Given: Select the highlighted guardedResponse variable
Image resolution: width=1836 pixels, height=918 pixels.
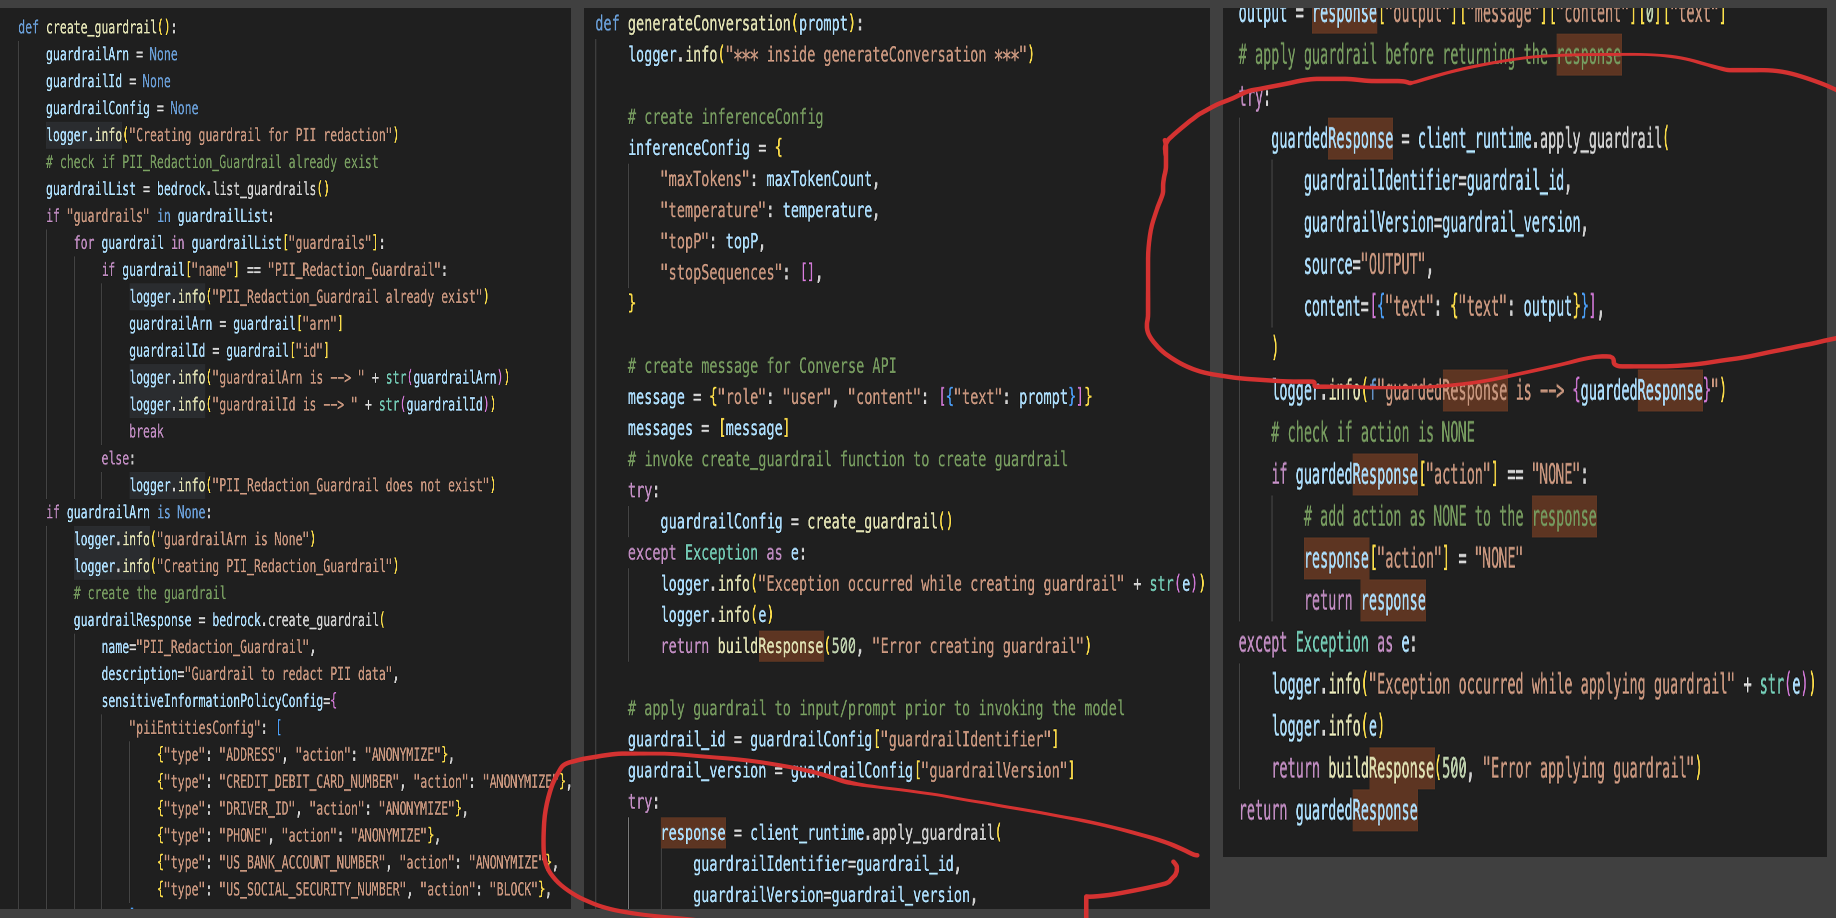Looking at the screenshot, I should (1332, 140).
